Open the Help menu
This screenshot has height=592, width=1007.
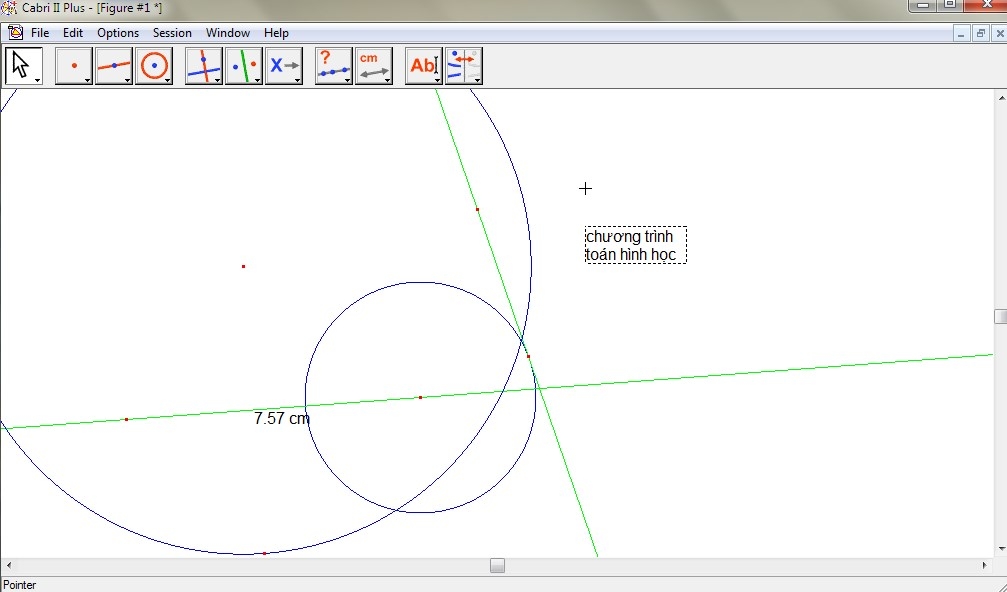click(x=276, y=33)
